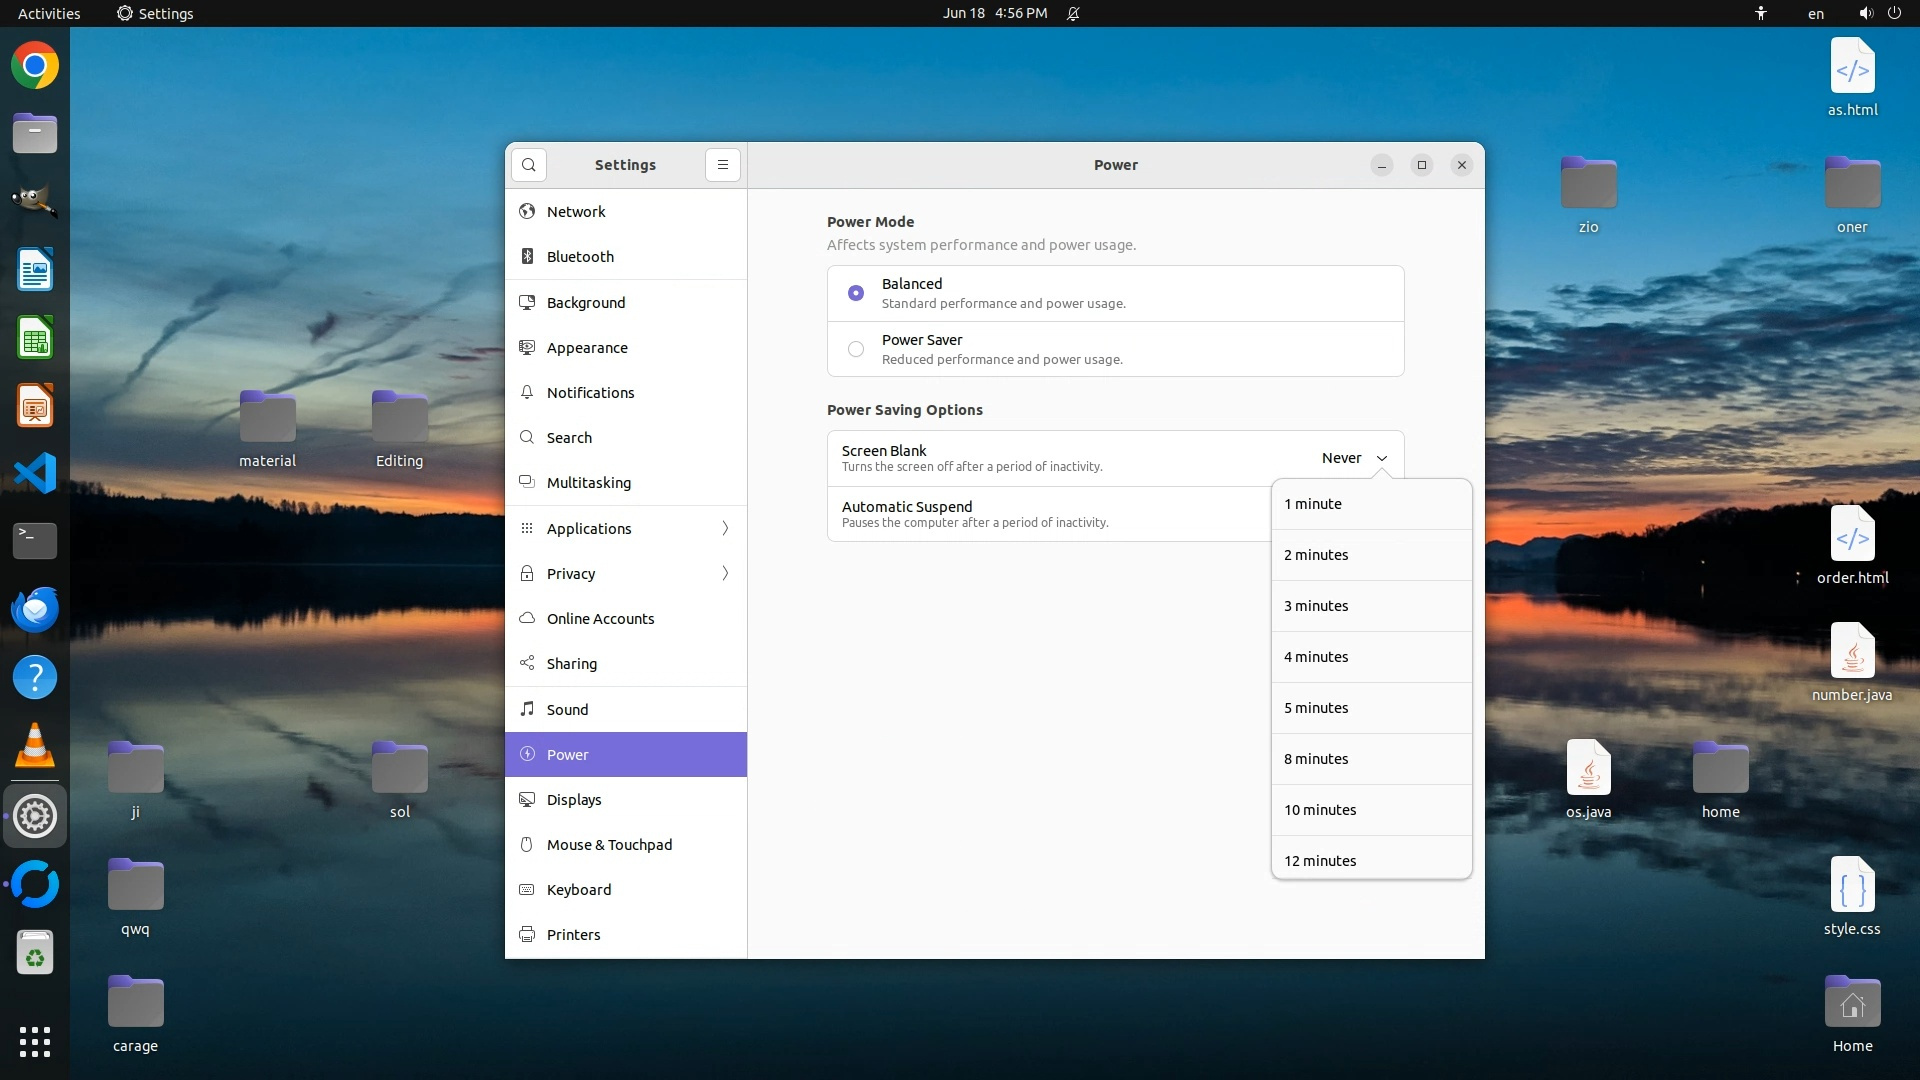Open the Displays settings panel

pos(574,800)
